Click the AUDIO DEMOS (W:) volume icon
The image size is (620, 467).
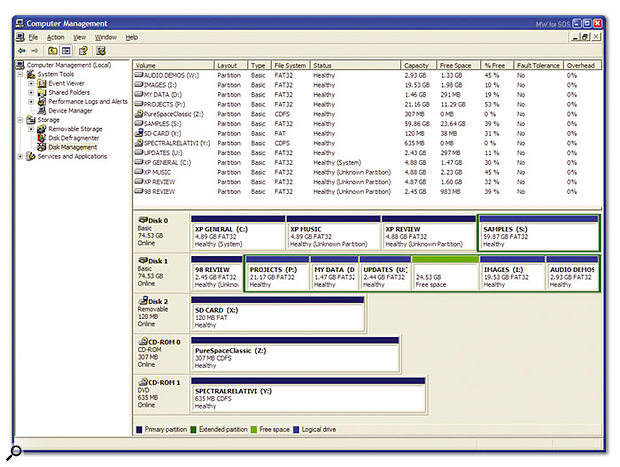coord(138,75)
